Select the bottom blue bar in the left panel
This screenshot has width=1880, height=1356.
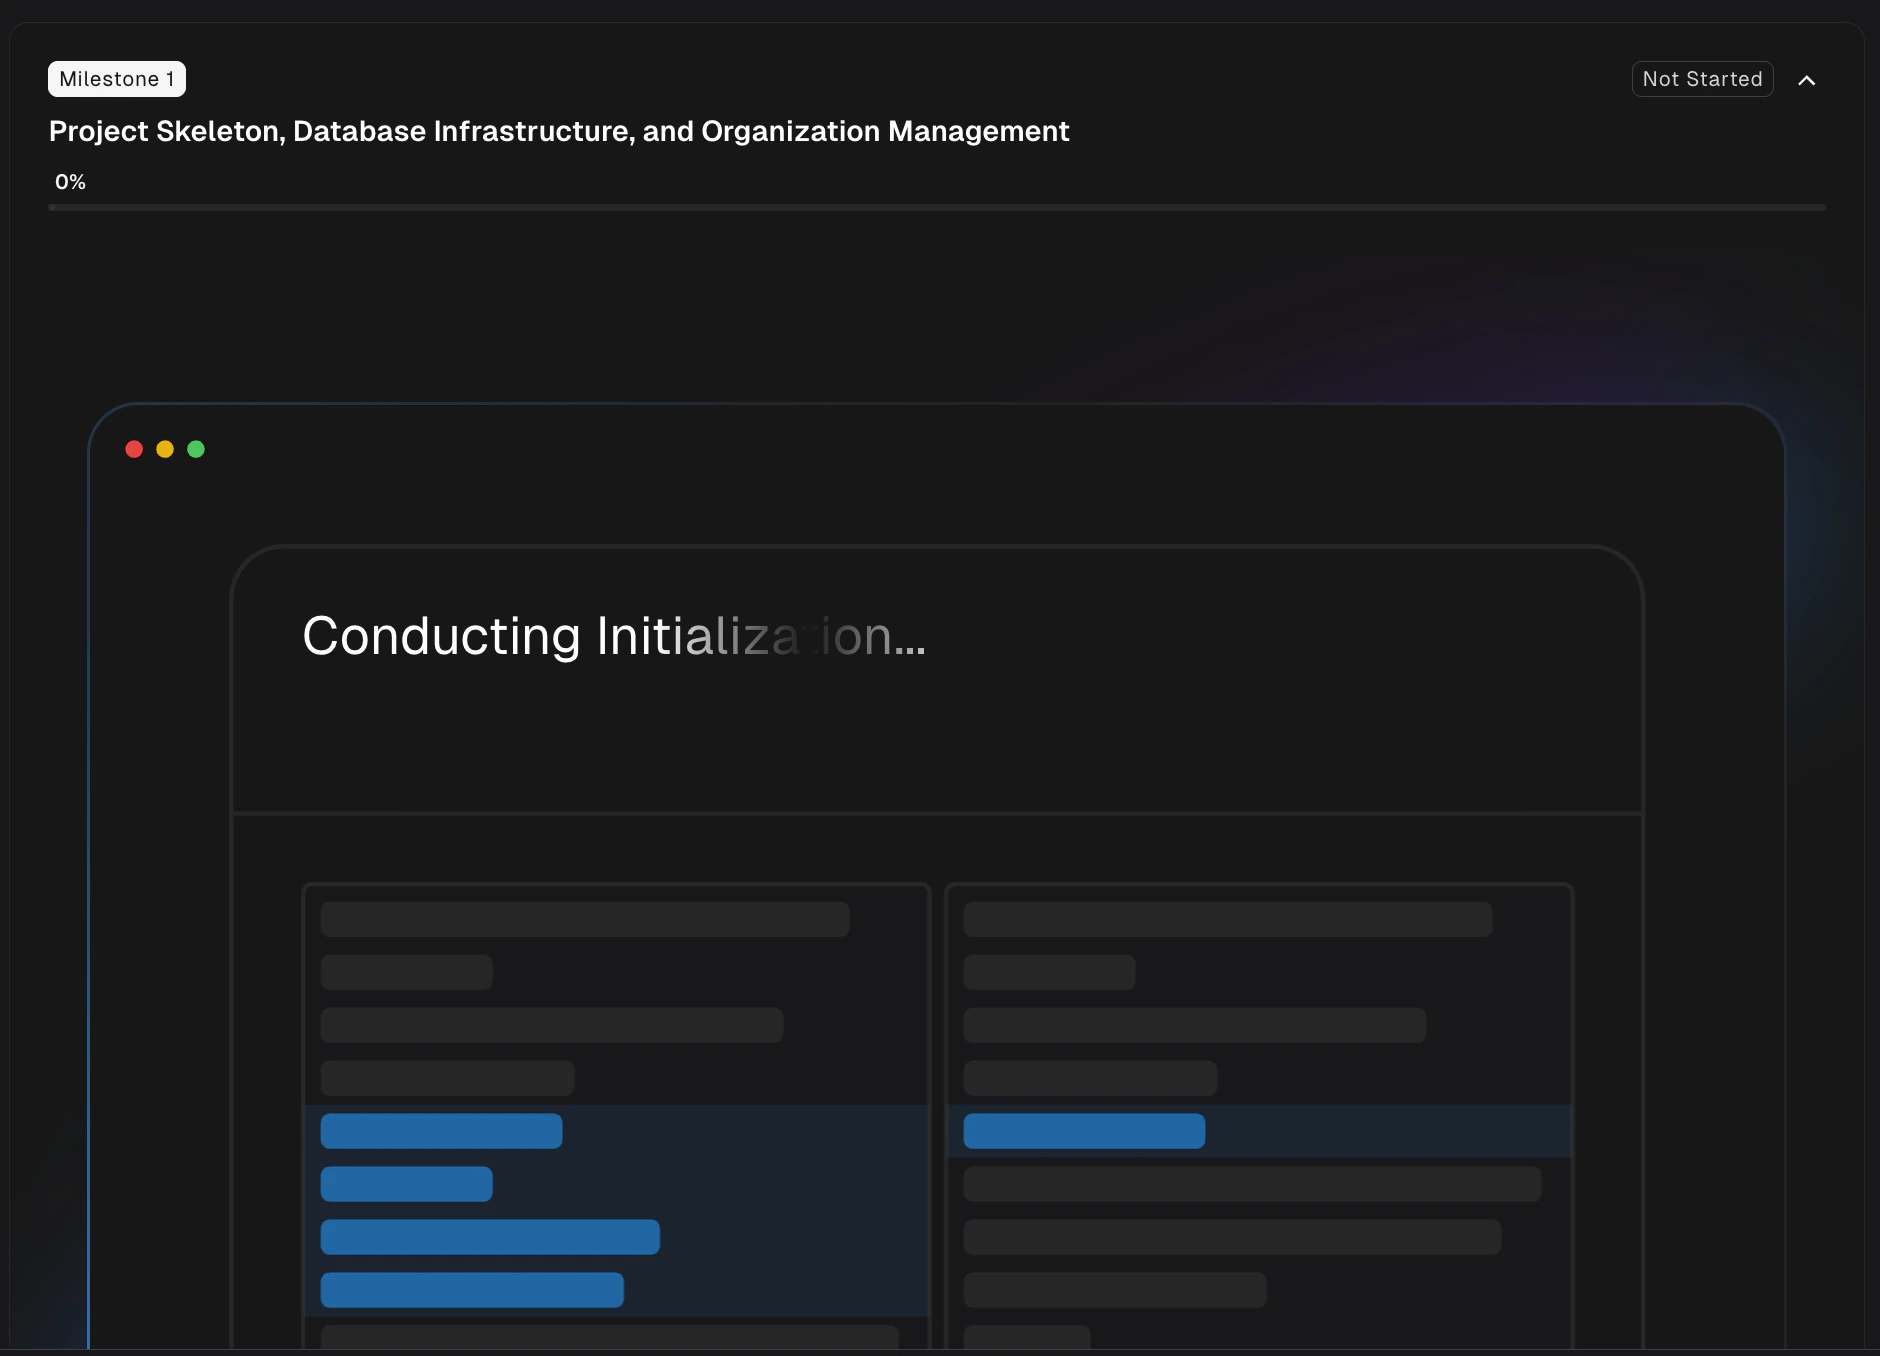(x=471, y=1290)
